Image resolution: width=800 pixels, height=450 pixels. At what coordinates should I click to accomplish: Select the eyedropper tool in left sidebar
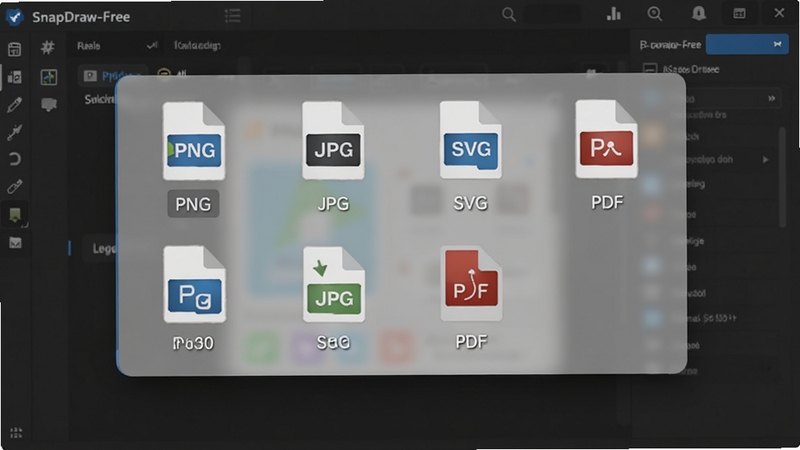tap(15, 132)
